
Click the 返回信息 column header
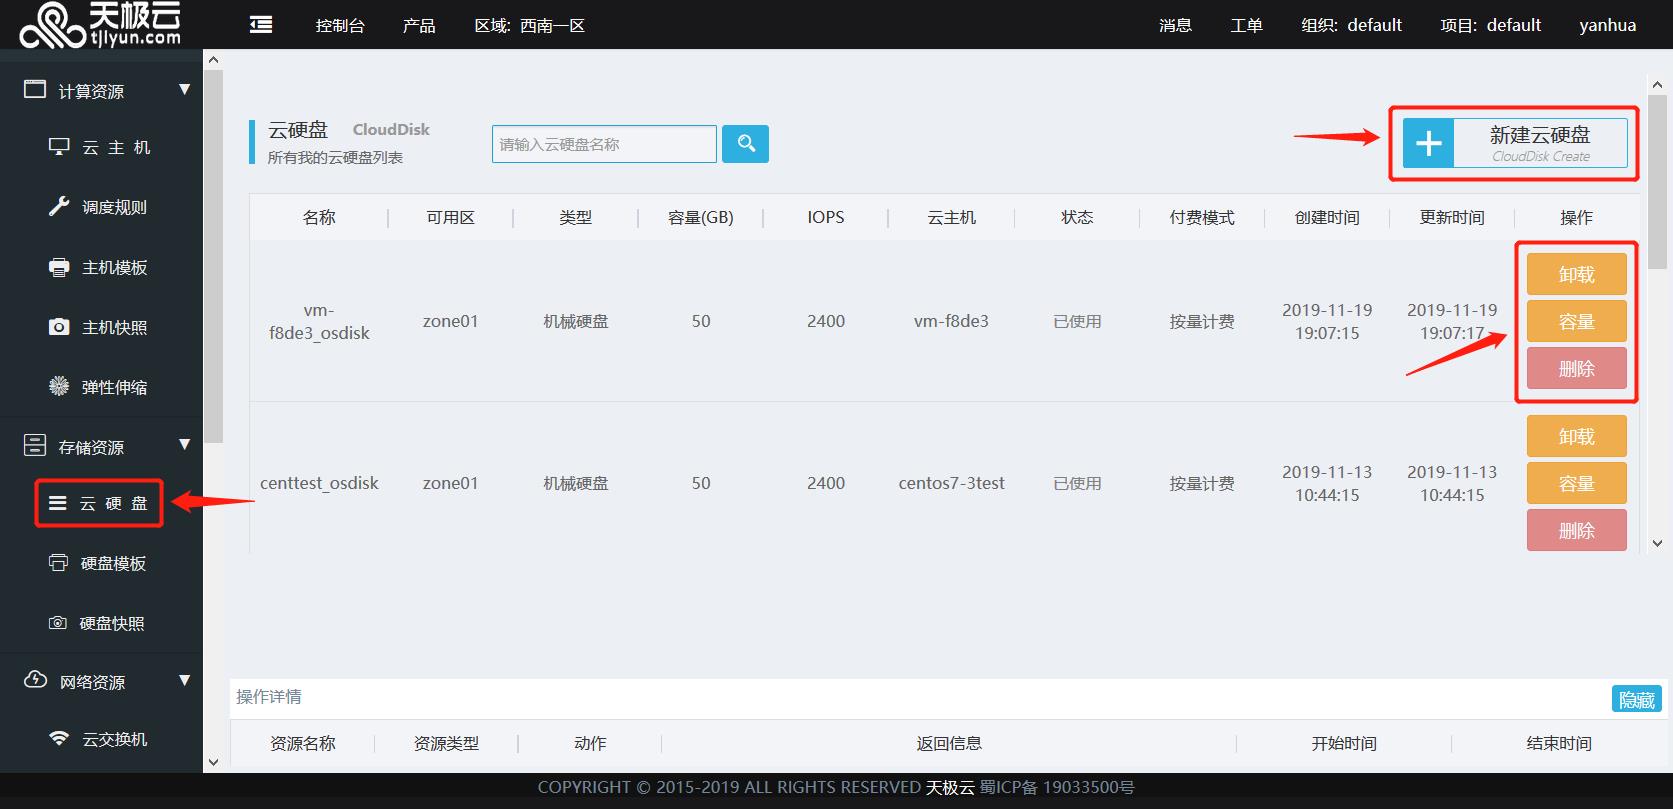point(949,743)
